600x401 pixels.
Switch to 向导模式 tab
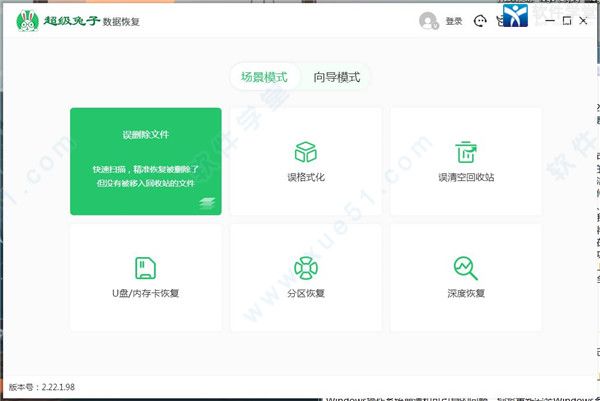pyautogui.click(x=337, y=77)
